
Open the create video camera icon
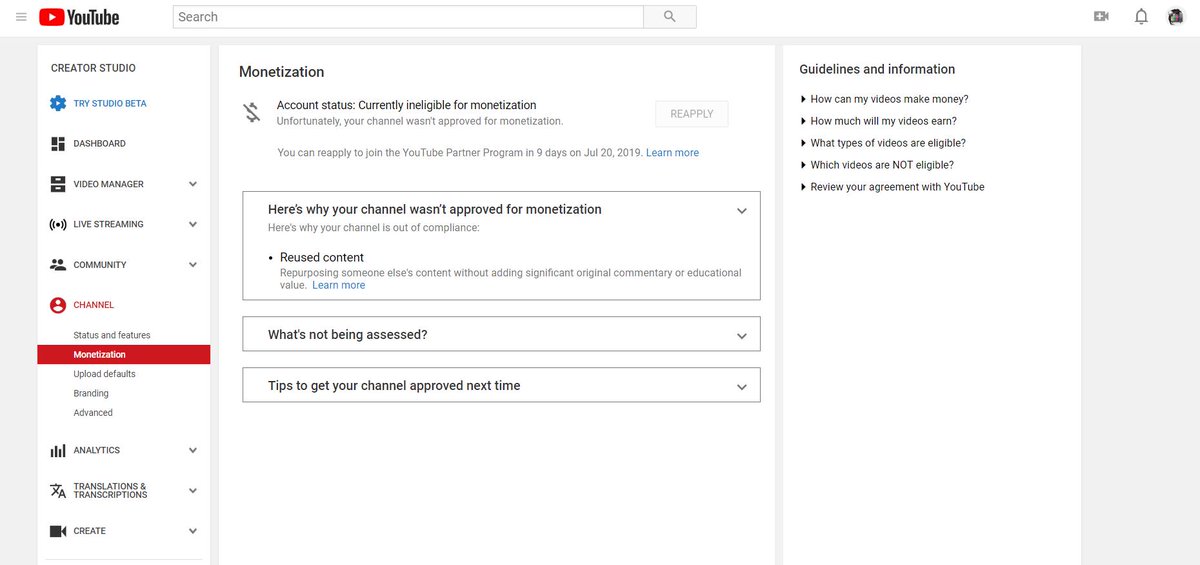point(1101,17)
